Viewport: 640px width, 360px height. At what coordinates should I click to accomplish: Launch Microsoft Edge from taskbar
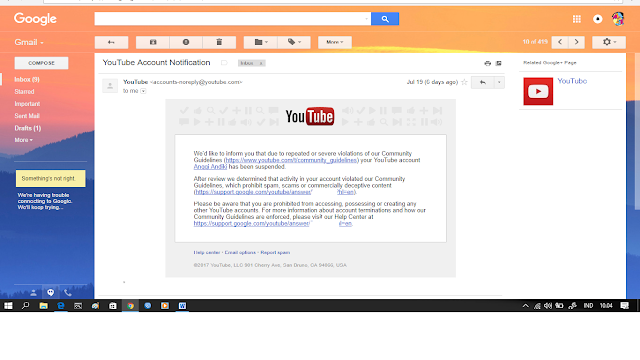pyautogui.click(x=61, y=306)
